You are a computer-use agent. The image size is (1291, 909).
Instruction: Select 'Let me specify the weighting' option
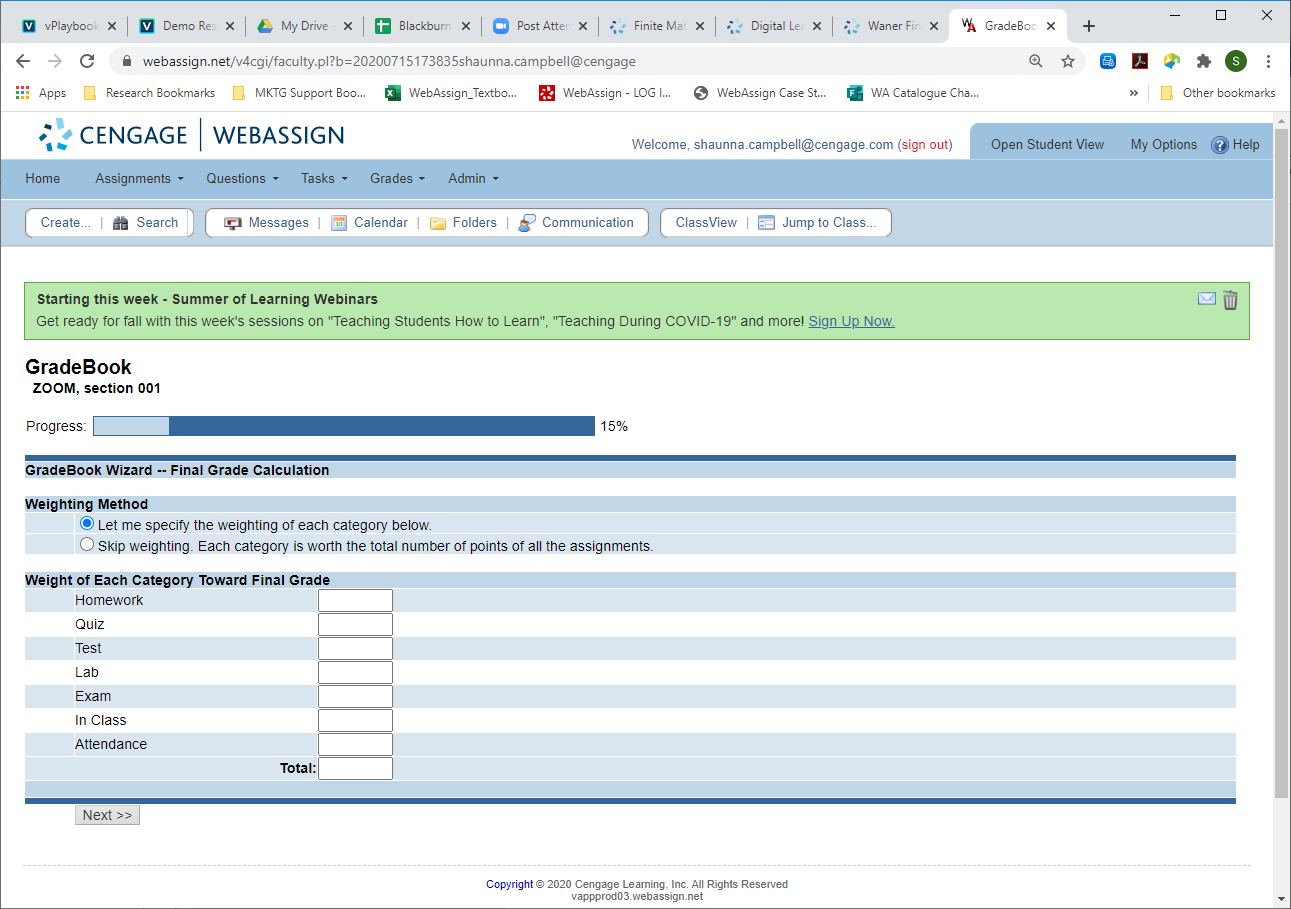(87, 524)
